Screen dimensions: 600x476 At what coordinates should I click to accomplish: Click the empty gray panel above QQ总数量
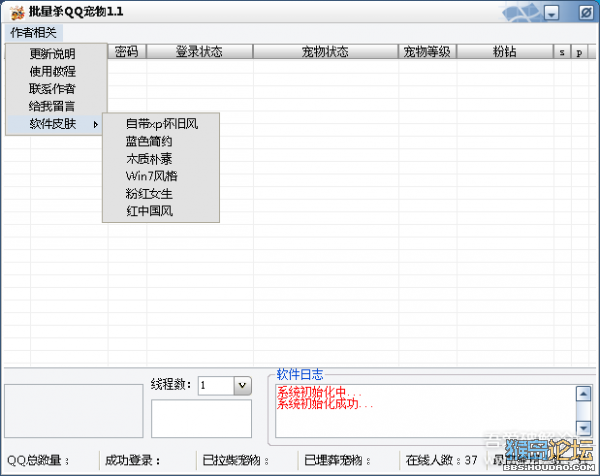(x=74, y=411)
